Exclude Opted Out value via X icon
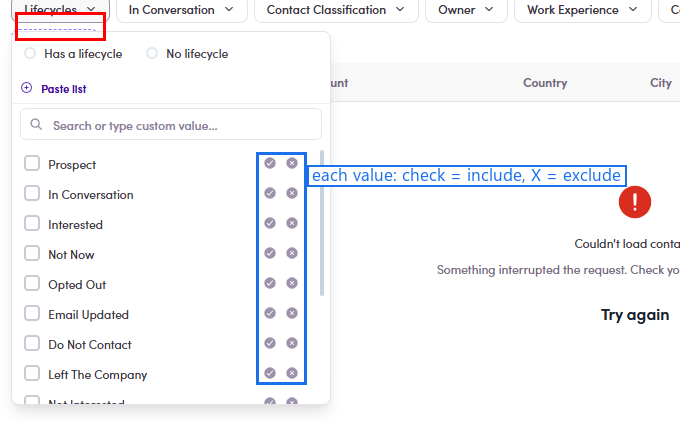680x422 pixels. point(292,283)
